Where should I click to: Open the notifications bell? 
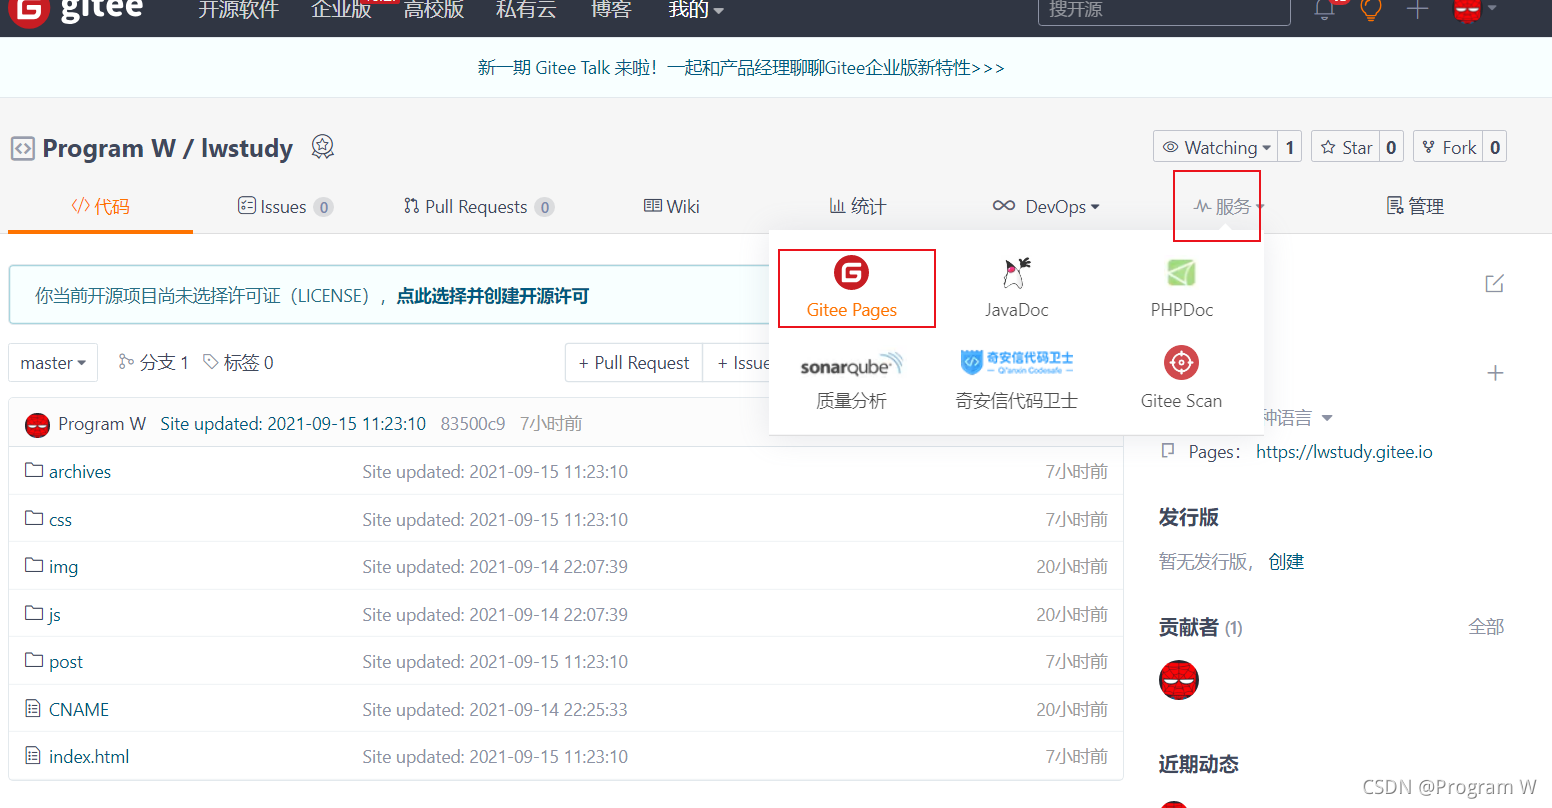pos(1325,10)
